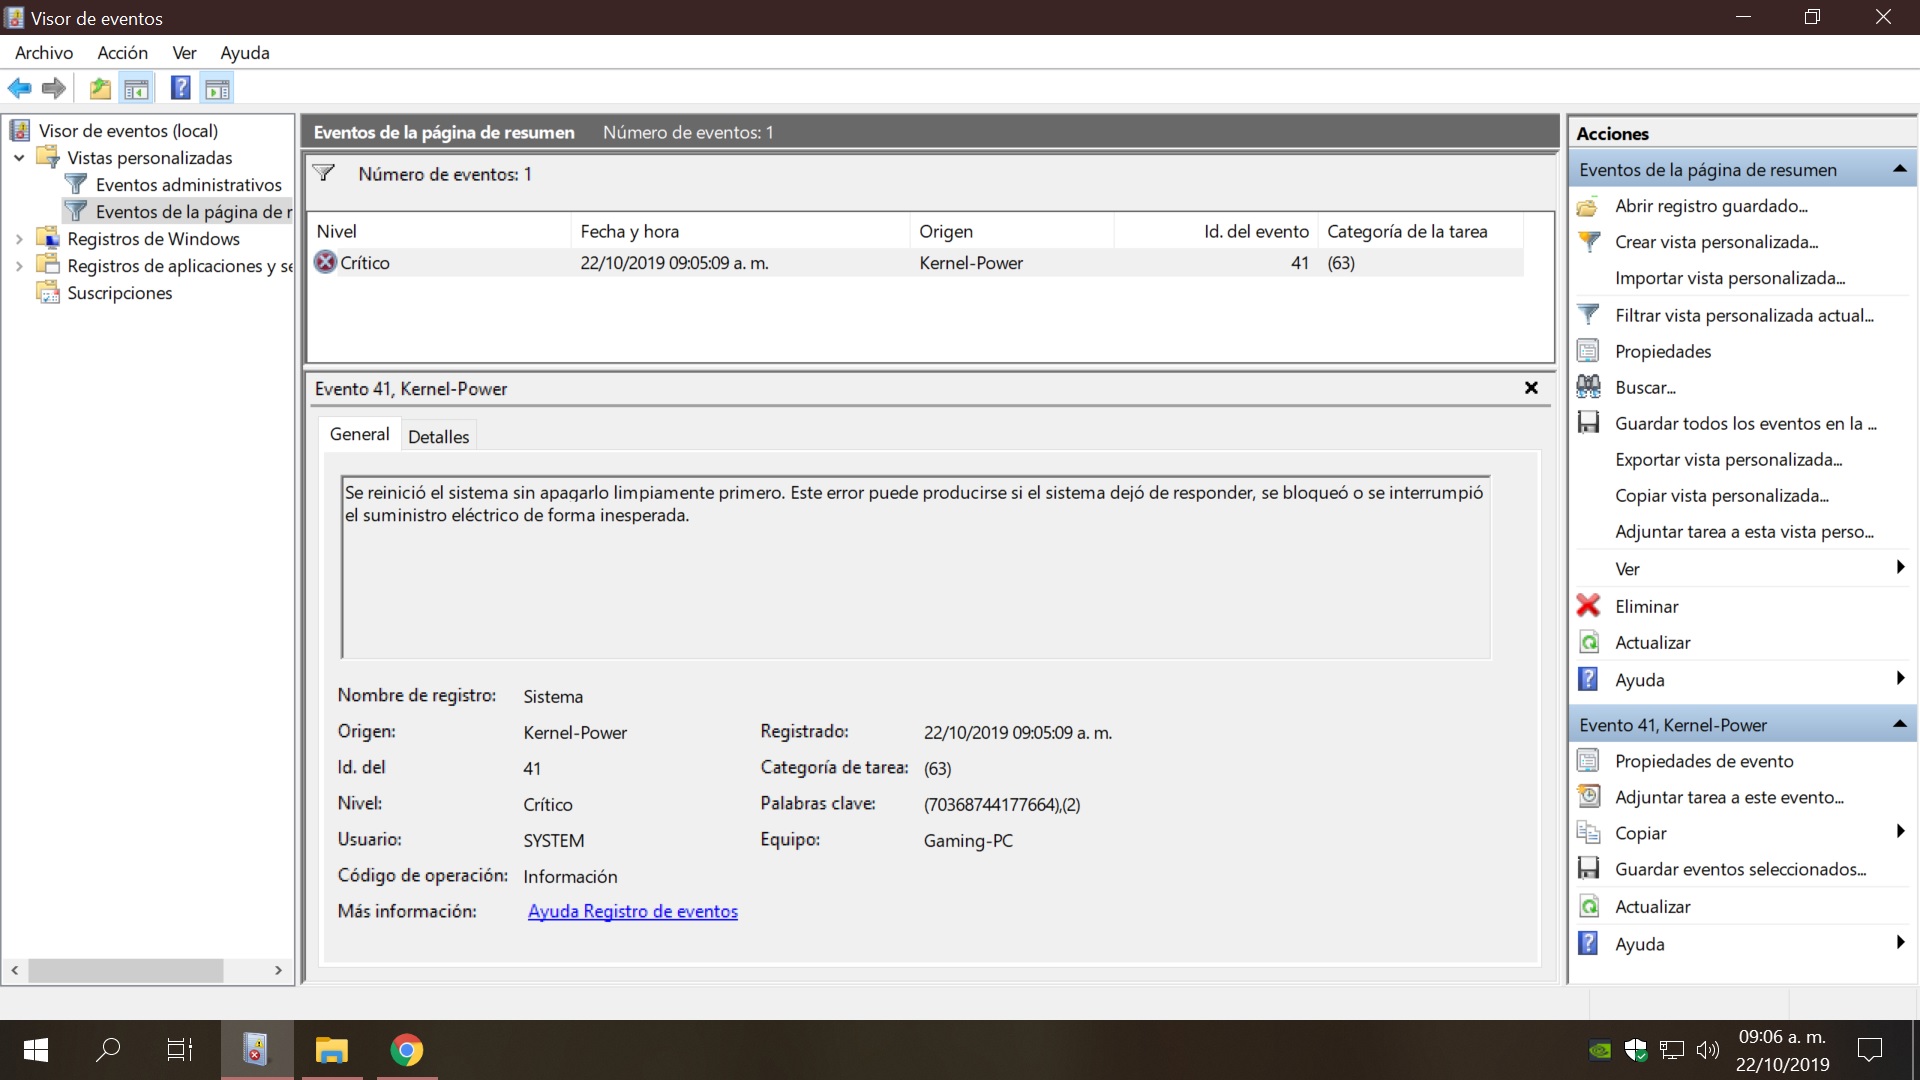1920x1080 pixels.
Task: Expand the Copiar submenu arrow
Action: tap(1899, 832)
